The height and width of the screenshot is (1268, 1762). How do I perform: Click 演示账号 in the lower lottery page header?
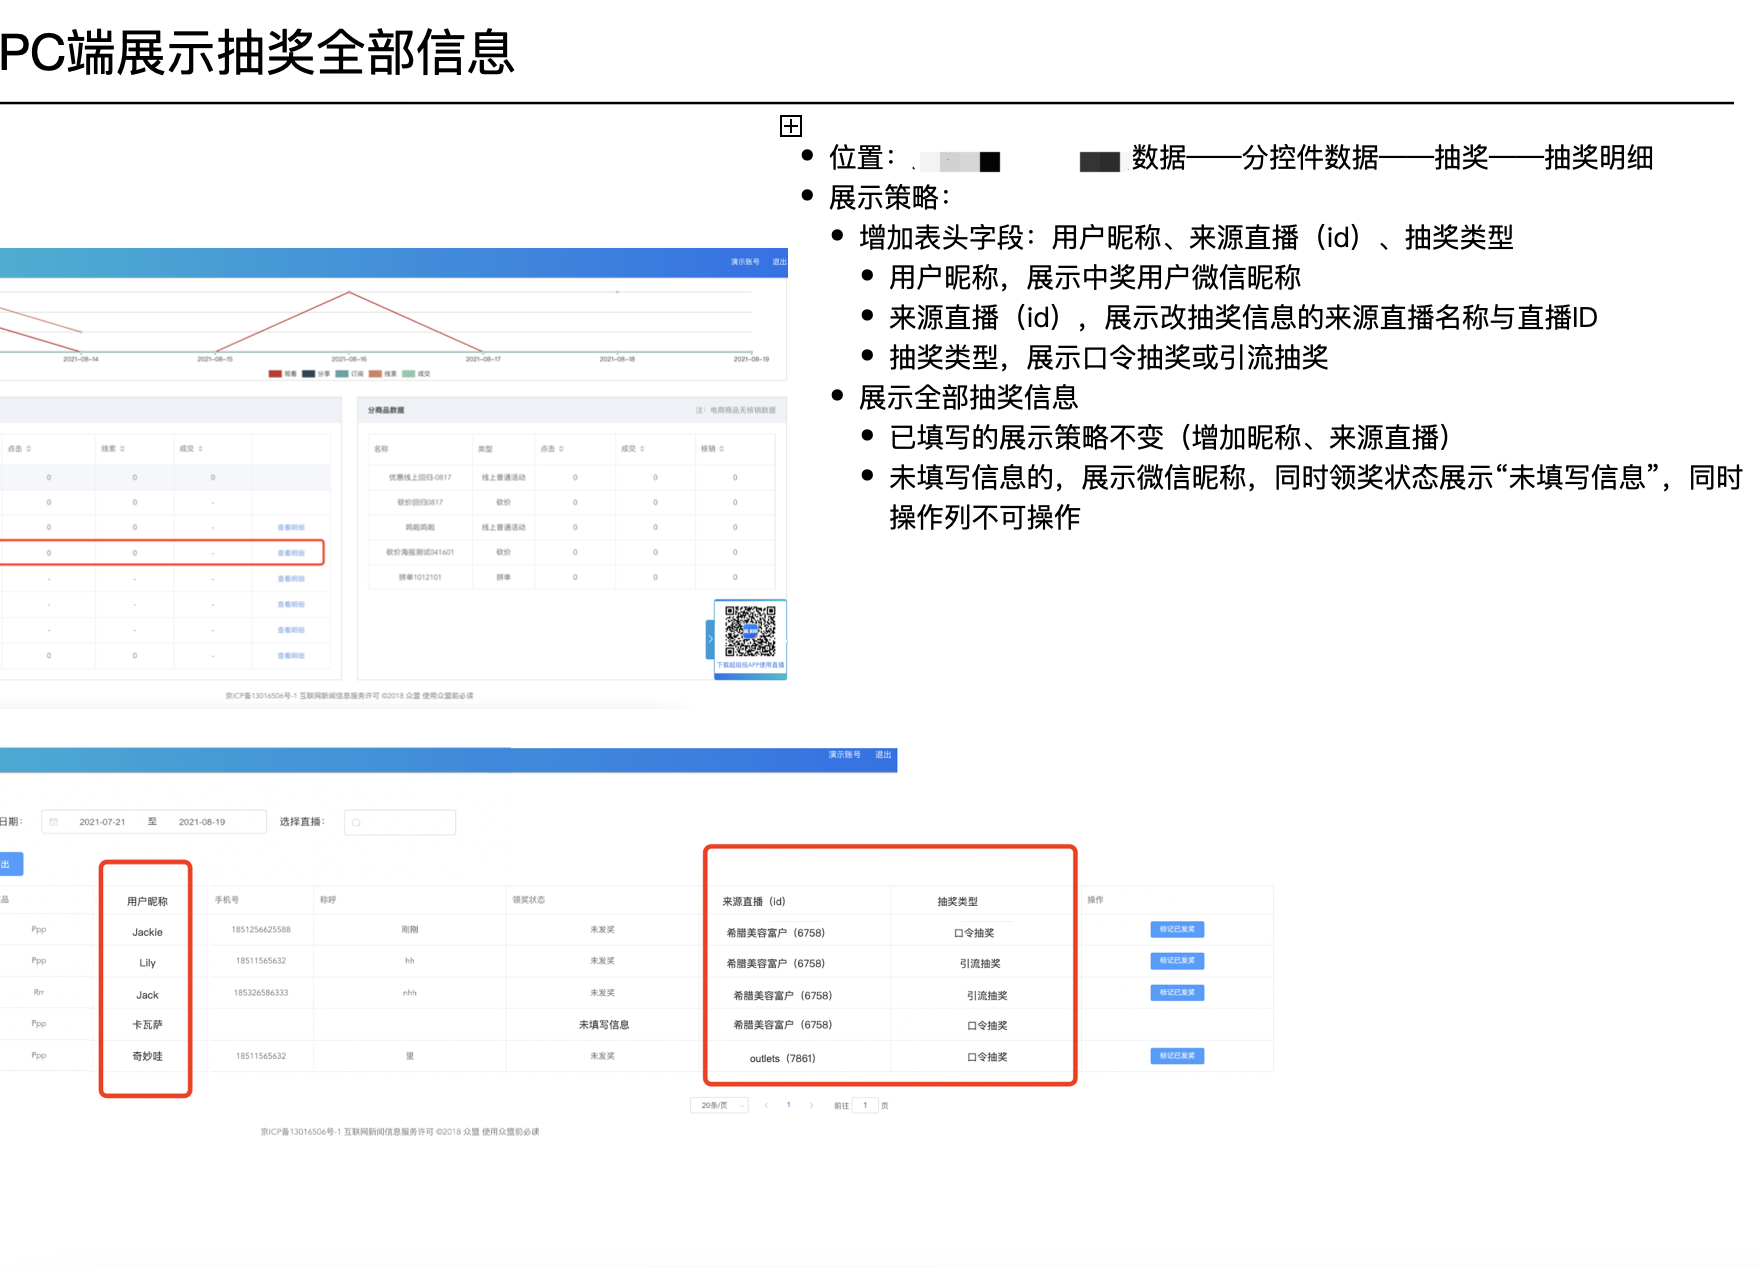point(844,755)
